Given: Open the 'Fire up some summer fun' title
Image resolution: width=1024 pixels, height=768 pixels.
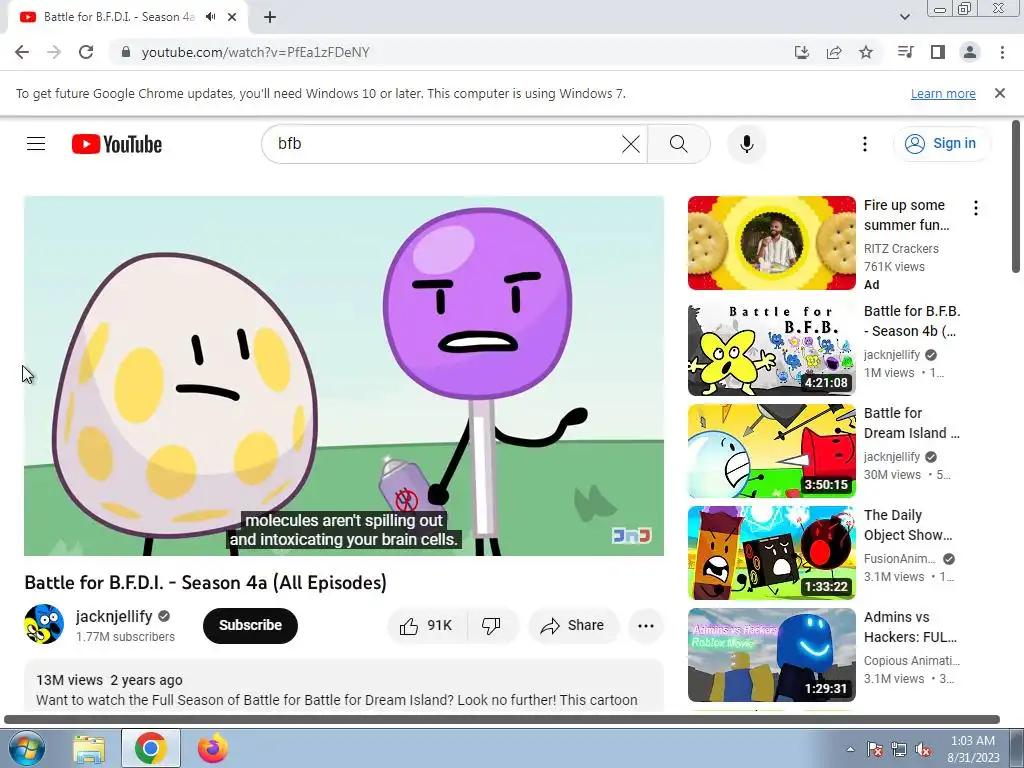Looking at the screenshot, I should [x=906, y=215].
